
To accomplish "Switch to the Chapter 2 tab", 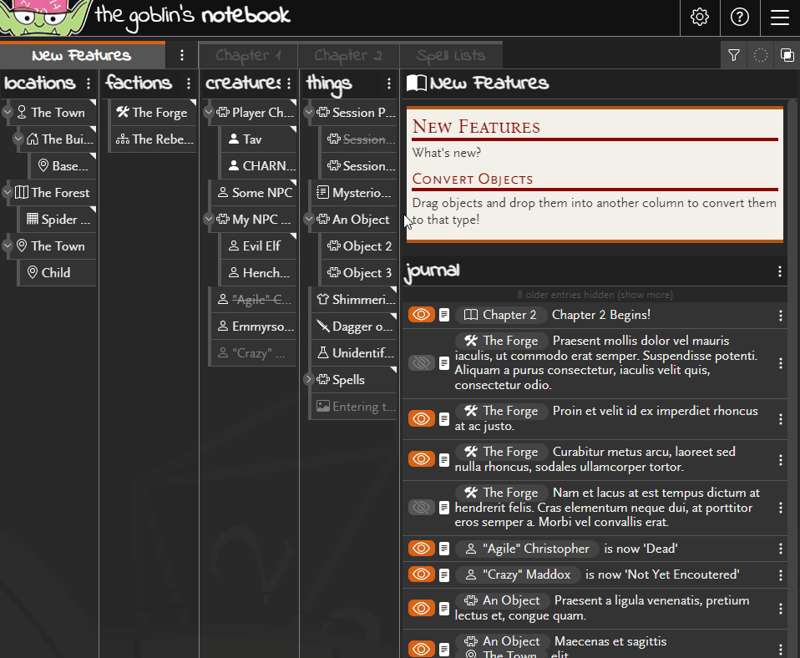I will pyautogui.click(x=348, y=55).
